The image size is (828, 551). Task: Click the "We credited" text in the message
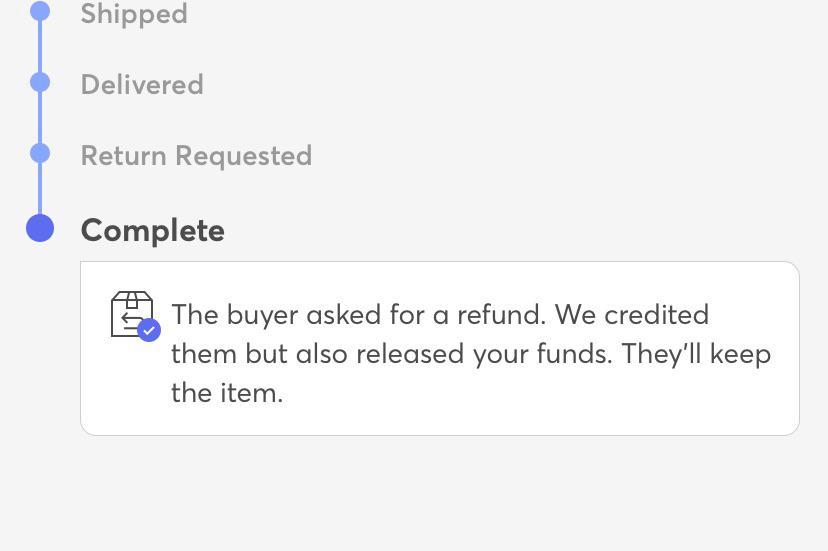pos(632,315)
